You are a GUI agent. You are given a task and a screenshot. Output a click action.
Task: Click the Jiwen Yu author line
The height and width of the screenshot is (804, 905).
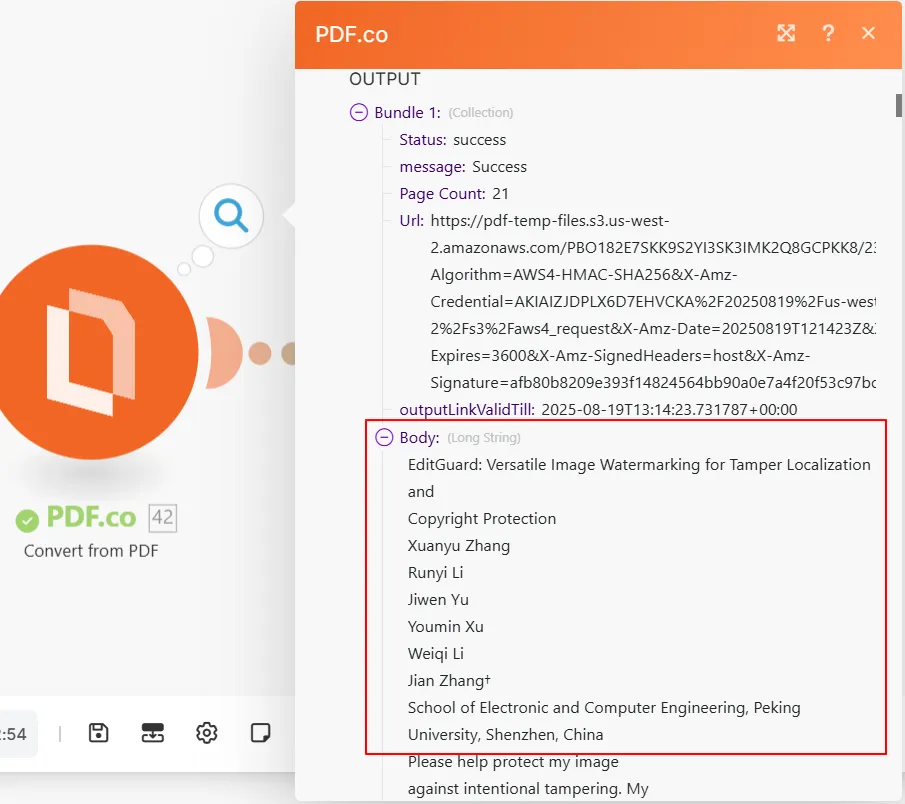pos(438,600)
